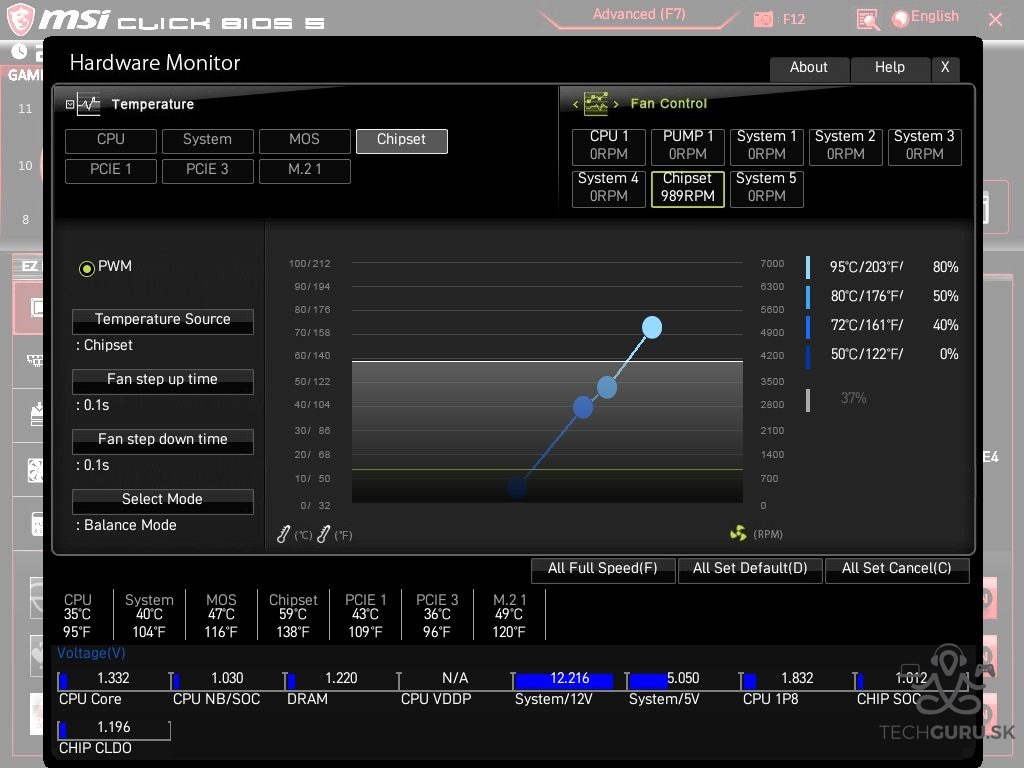
Task: Click All Set Cancel(C) button
Action: pyautogui.click(x=897, y=569)
